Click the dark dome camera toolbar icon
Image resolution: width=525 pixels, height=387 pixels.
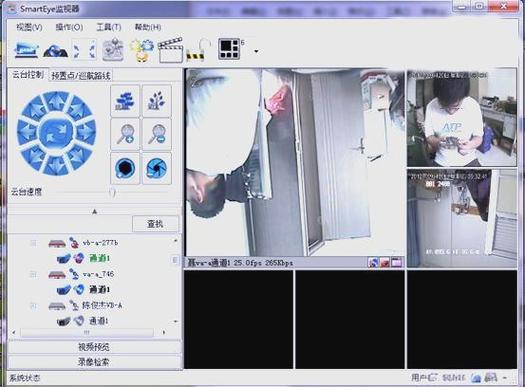(55, 51)
